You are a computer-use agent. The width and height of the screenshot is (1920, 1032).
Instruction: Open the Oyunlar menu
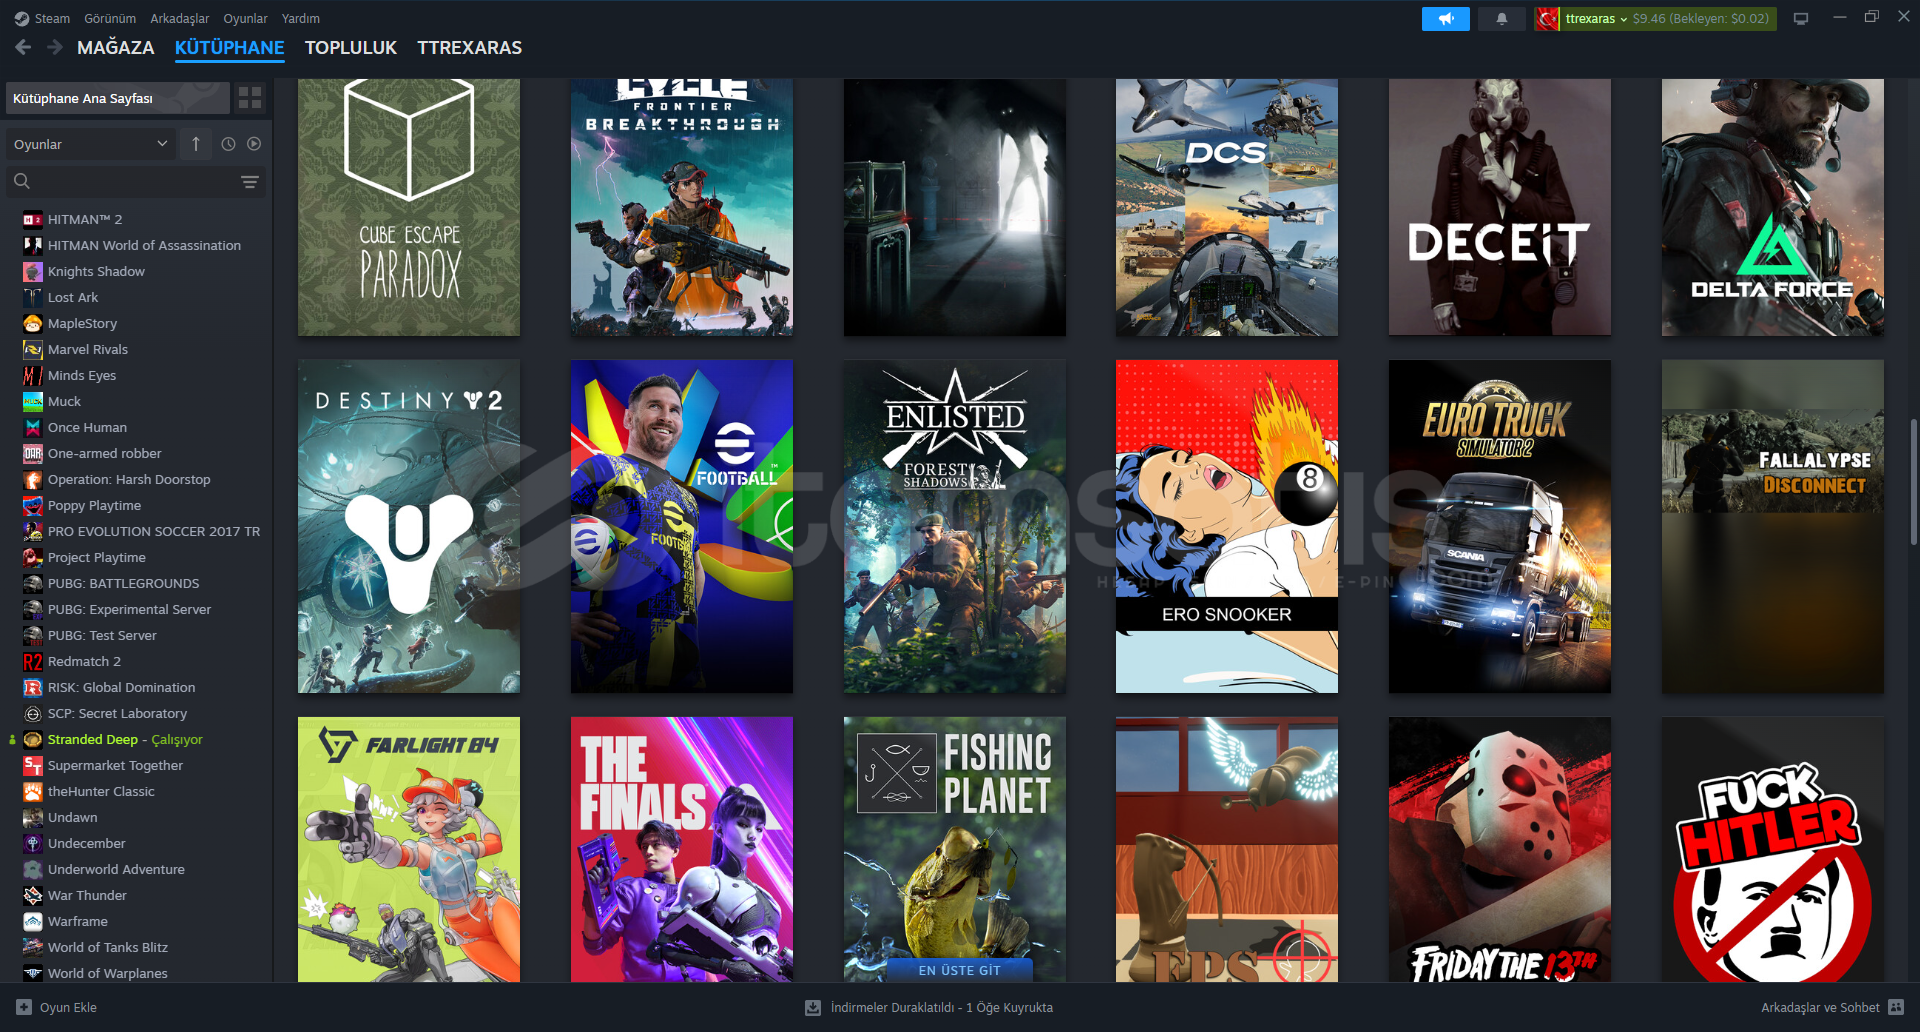click(x=245, y=18)
